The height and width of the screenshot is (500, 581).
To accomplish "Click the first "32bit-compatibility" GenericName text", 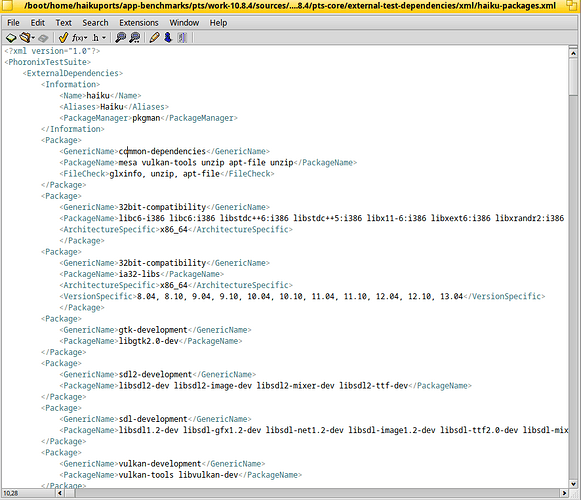I will pos(162,207).
